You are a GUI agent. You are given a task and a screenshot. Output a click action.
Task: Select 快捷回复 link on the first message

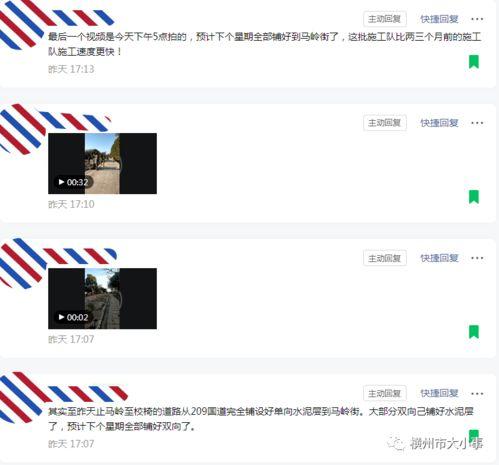click(x=439, y=19)
